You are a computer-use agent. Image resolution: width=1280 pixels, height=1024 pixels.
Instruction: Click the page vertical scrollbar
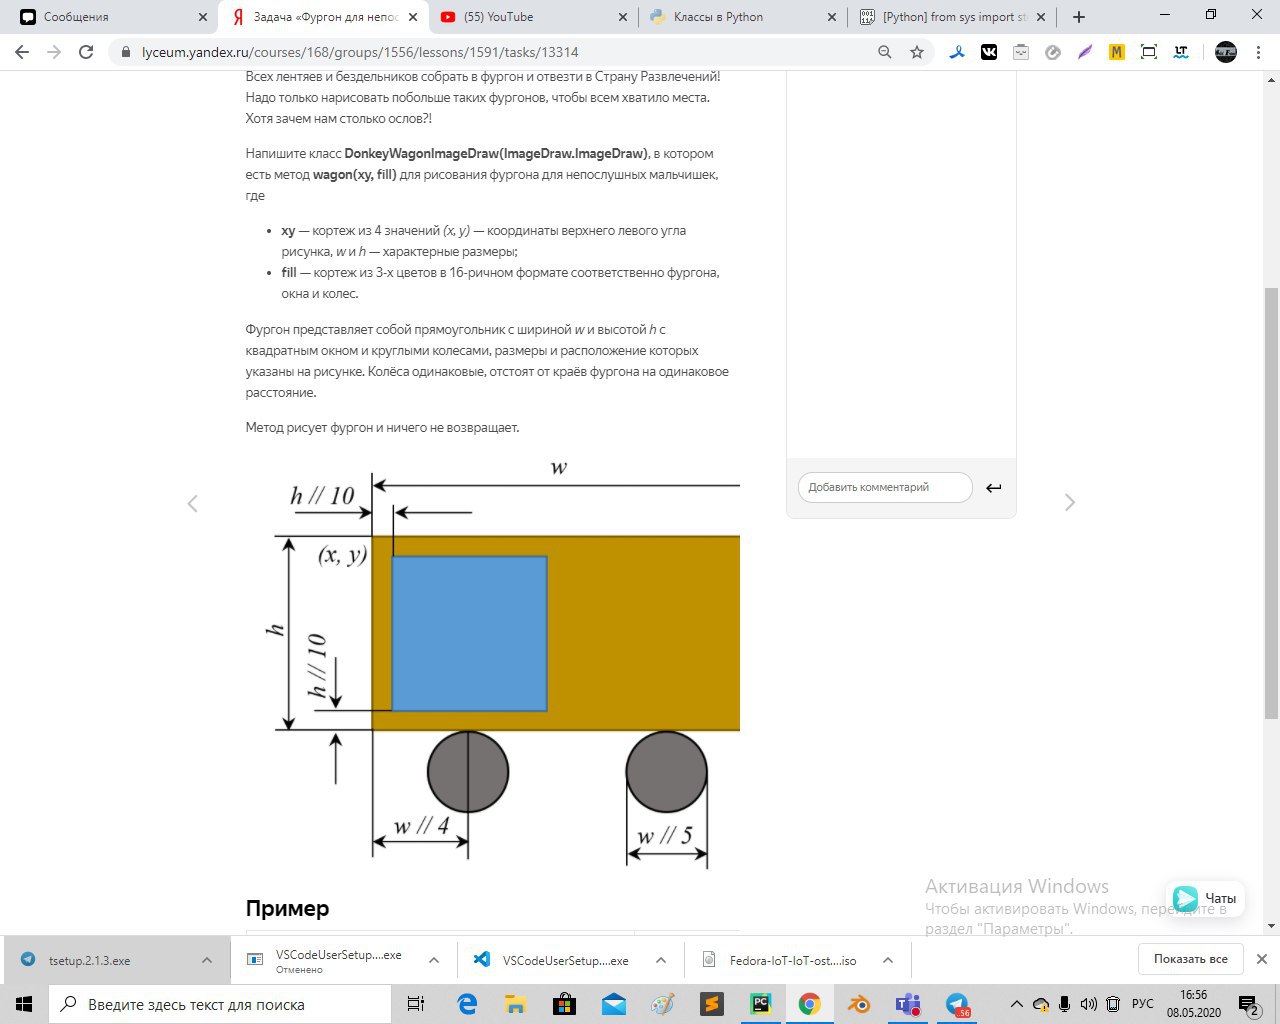click(1271, 500)
